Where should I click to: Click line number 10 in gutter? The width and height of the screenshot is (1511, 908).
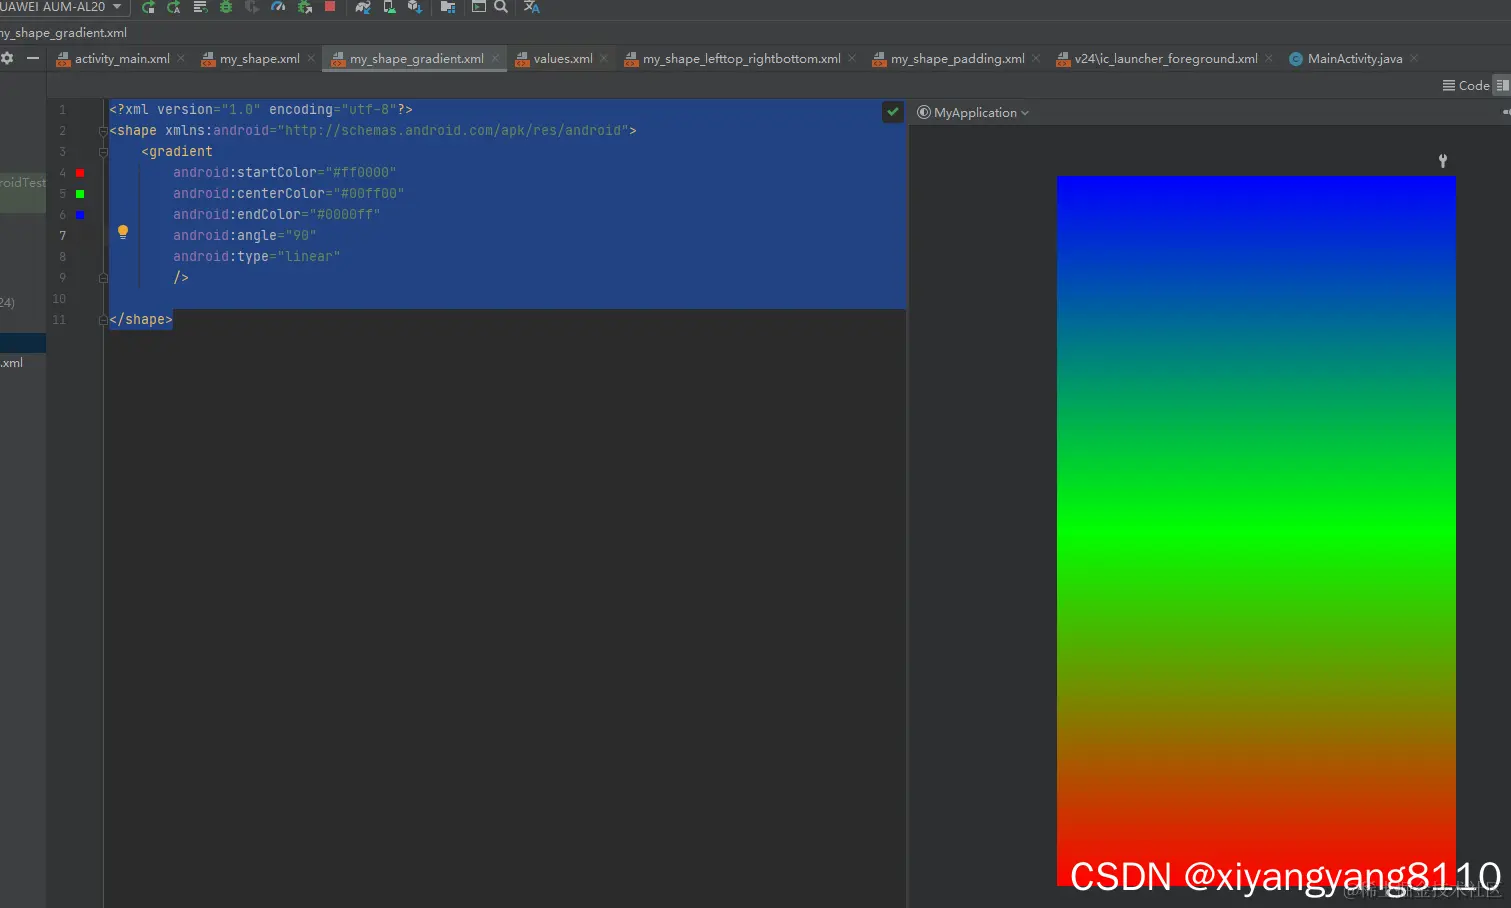(59, 299)
